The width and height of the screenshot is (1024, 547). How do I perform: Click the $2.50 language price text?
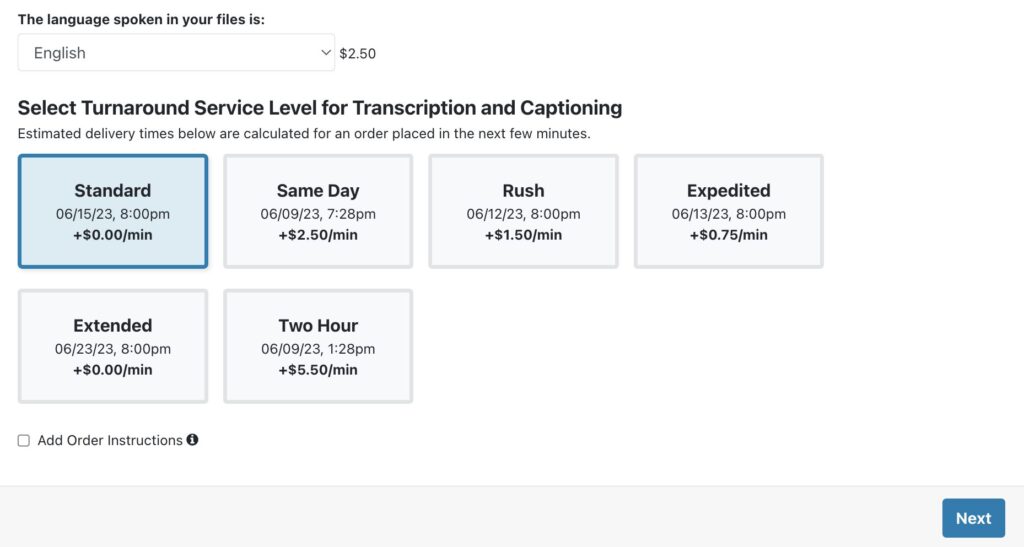point(358,54)
